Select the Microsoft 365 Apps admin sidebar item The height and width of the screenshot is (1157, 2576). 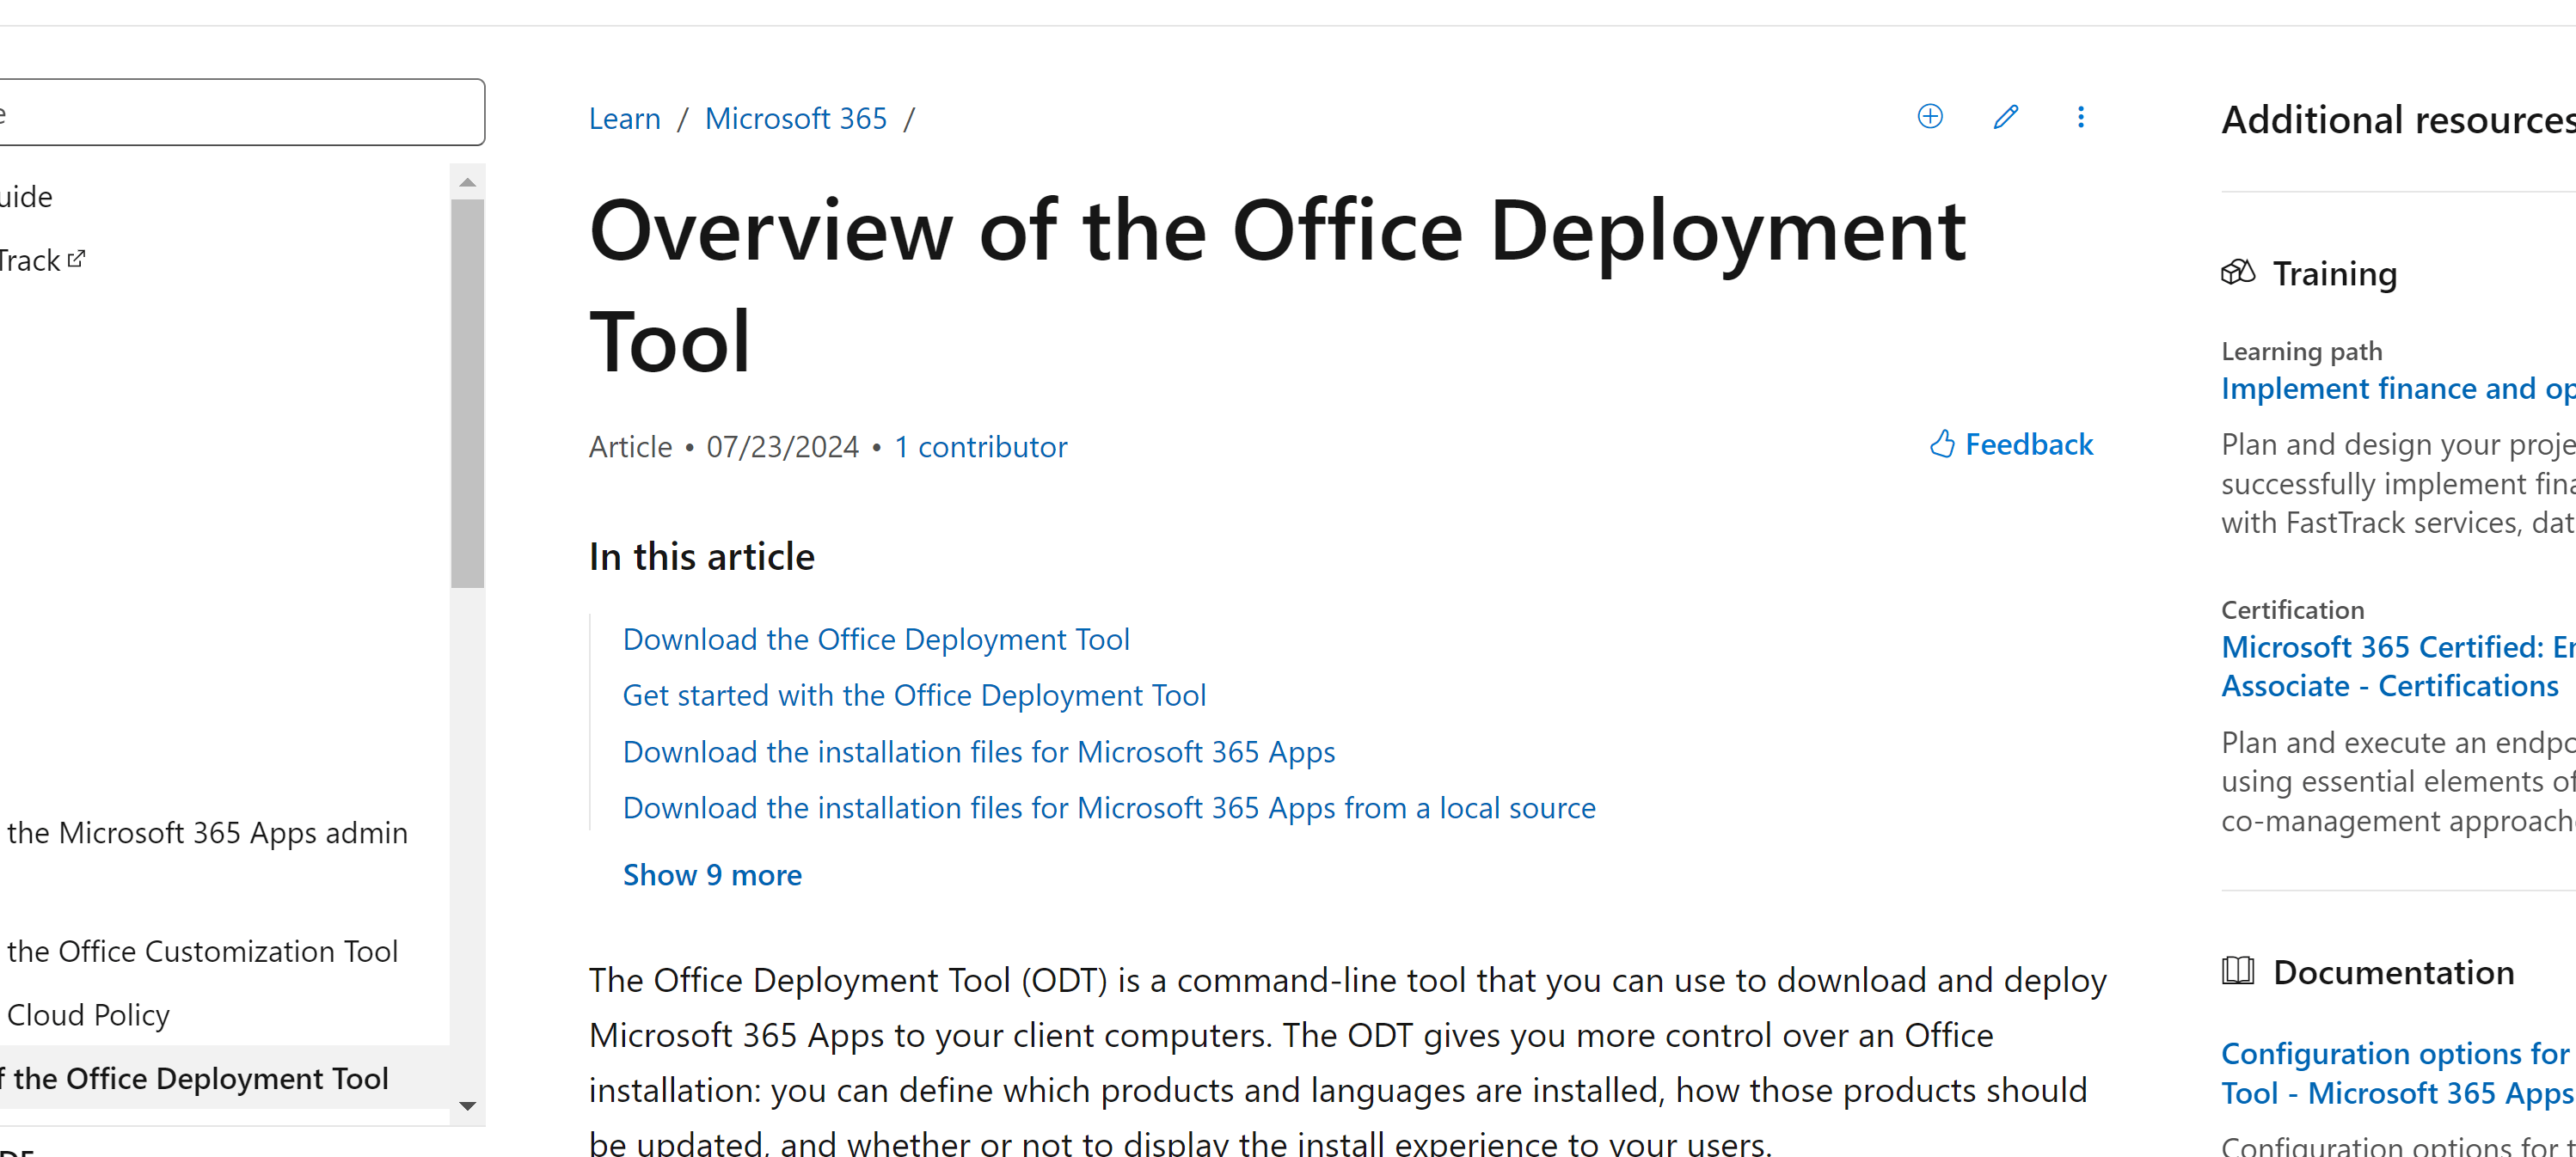(206, 832)
